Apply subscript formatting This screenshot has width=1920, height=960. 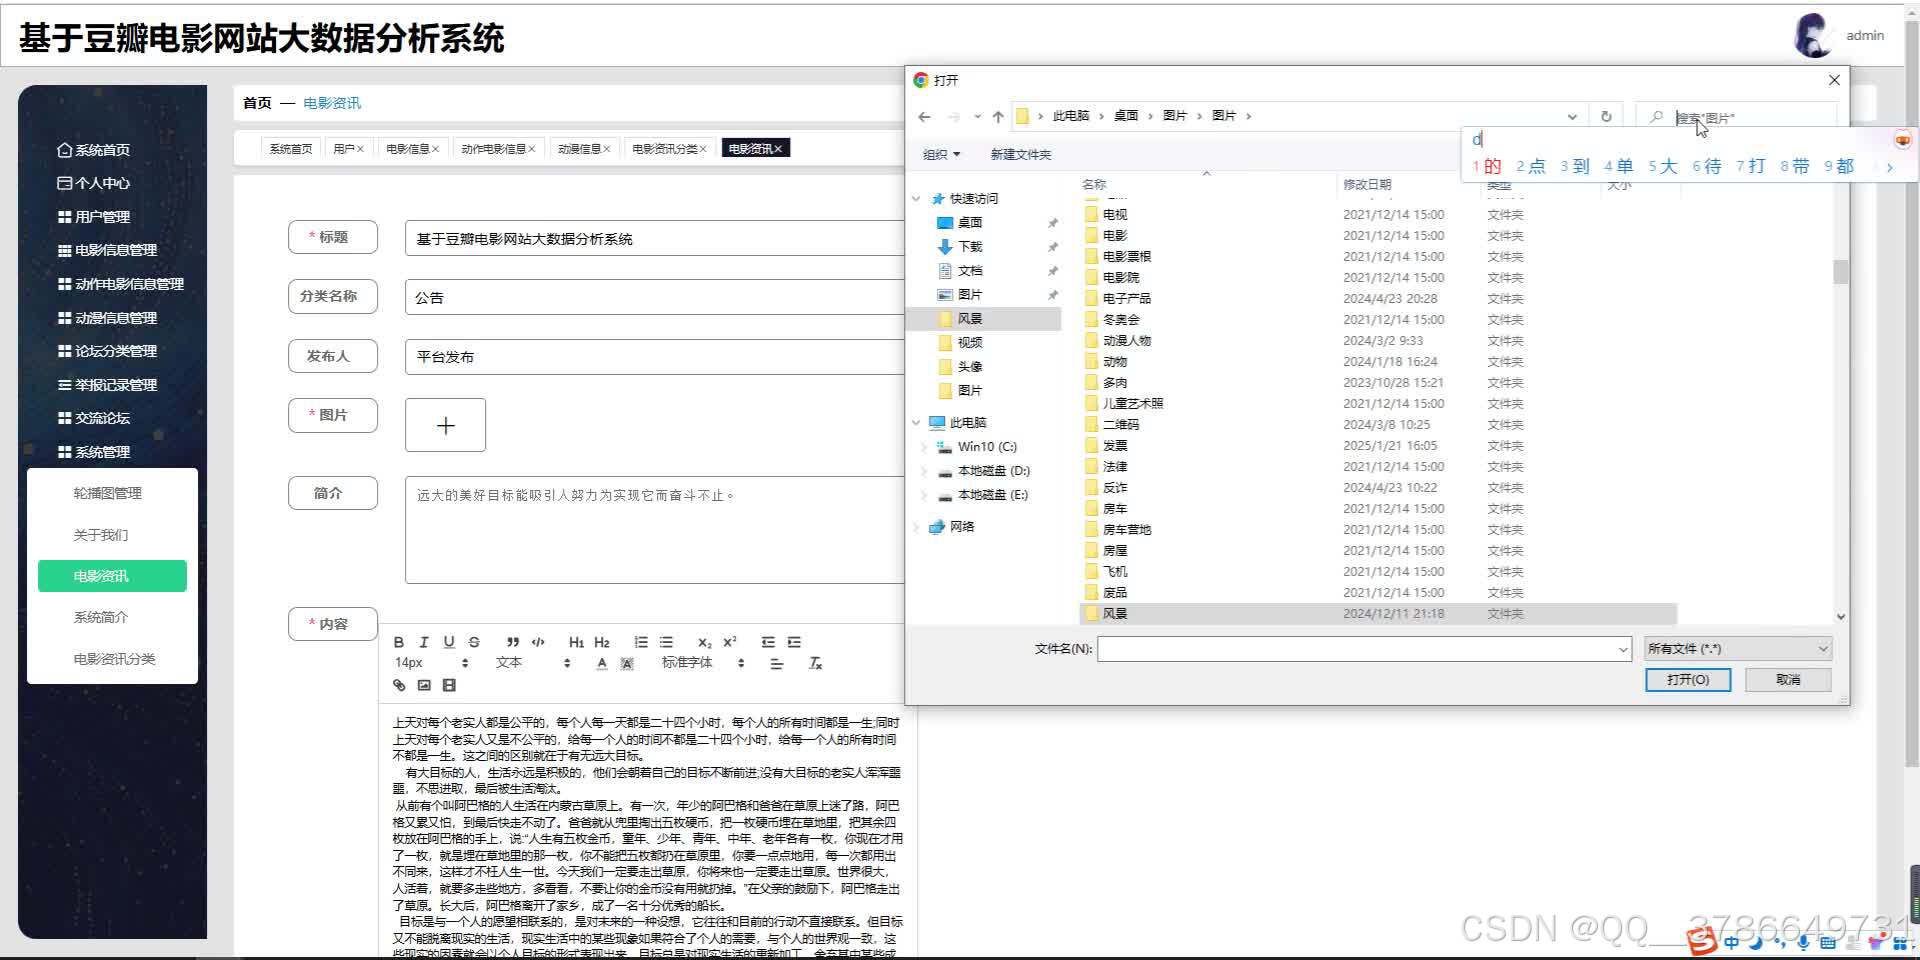[x=705, y=642]
